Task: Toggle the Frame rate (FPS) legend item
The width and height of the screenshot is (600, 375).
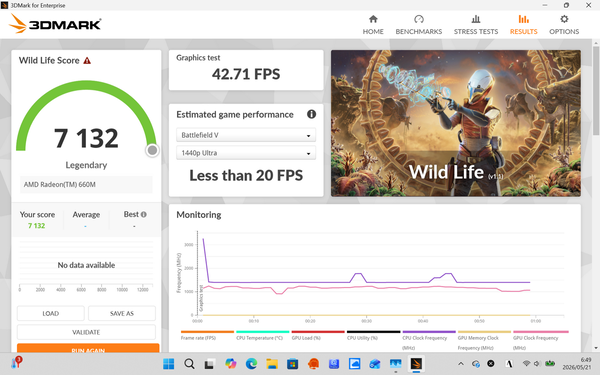Action: [x=207, y=335]
